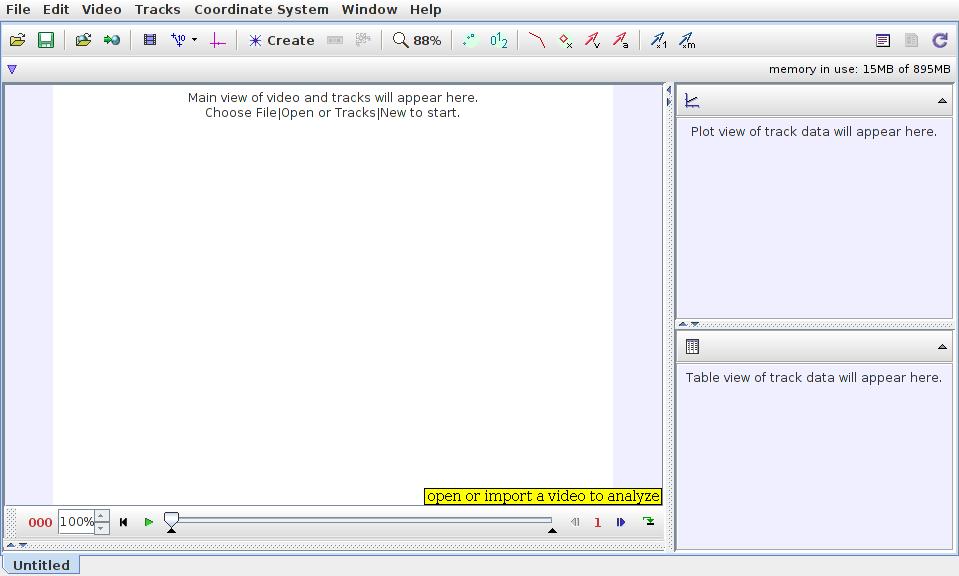This screenshot has height=576, width=959.
Task: Toggle the coordinate axes visibility icon
Action: (x=217, y=41)
